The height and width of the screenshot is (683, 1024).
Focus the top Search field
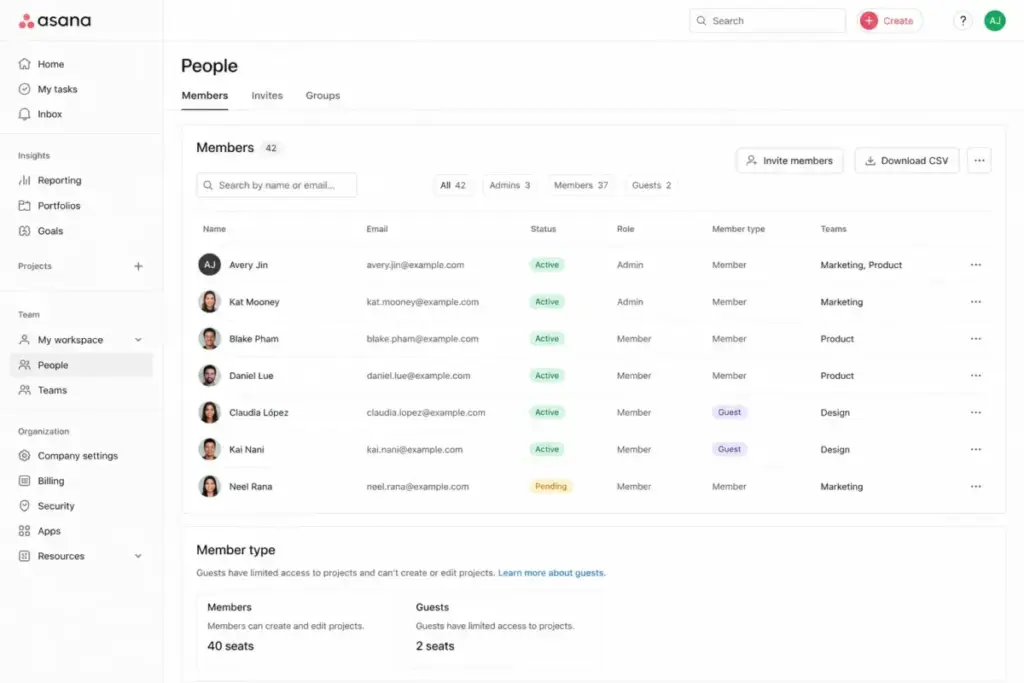tap(767, 21)
